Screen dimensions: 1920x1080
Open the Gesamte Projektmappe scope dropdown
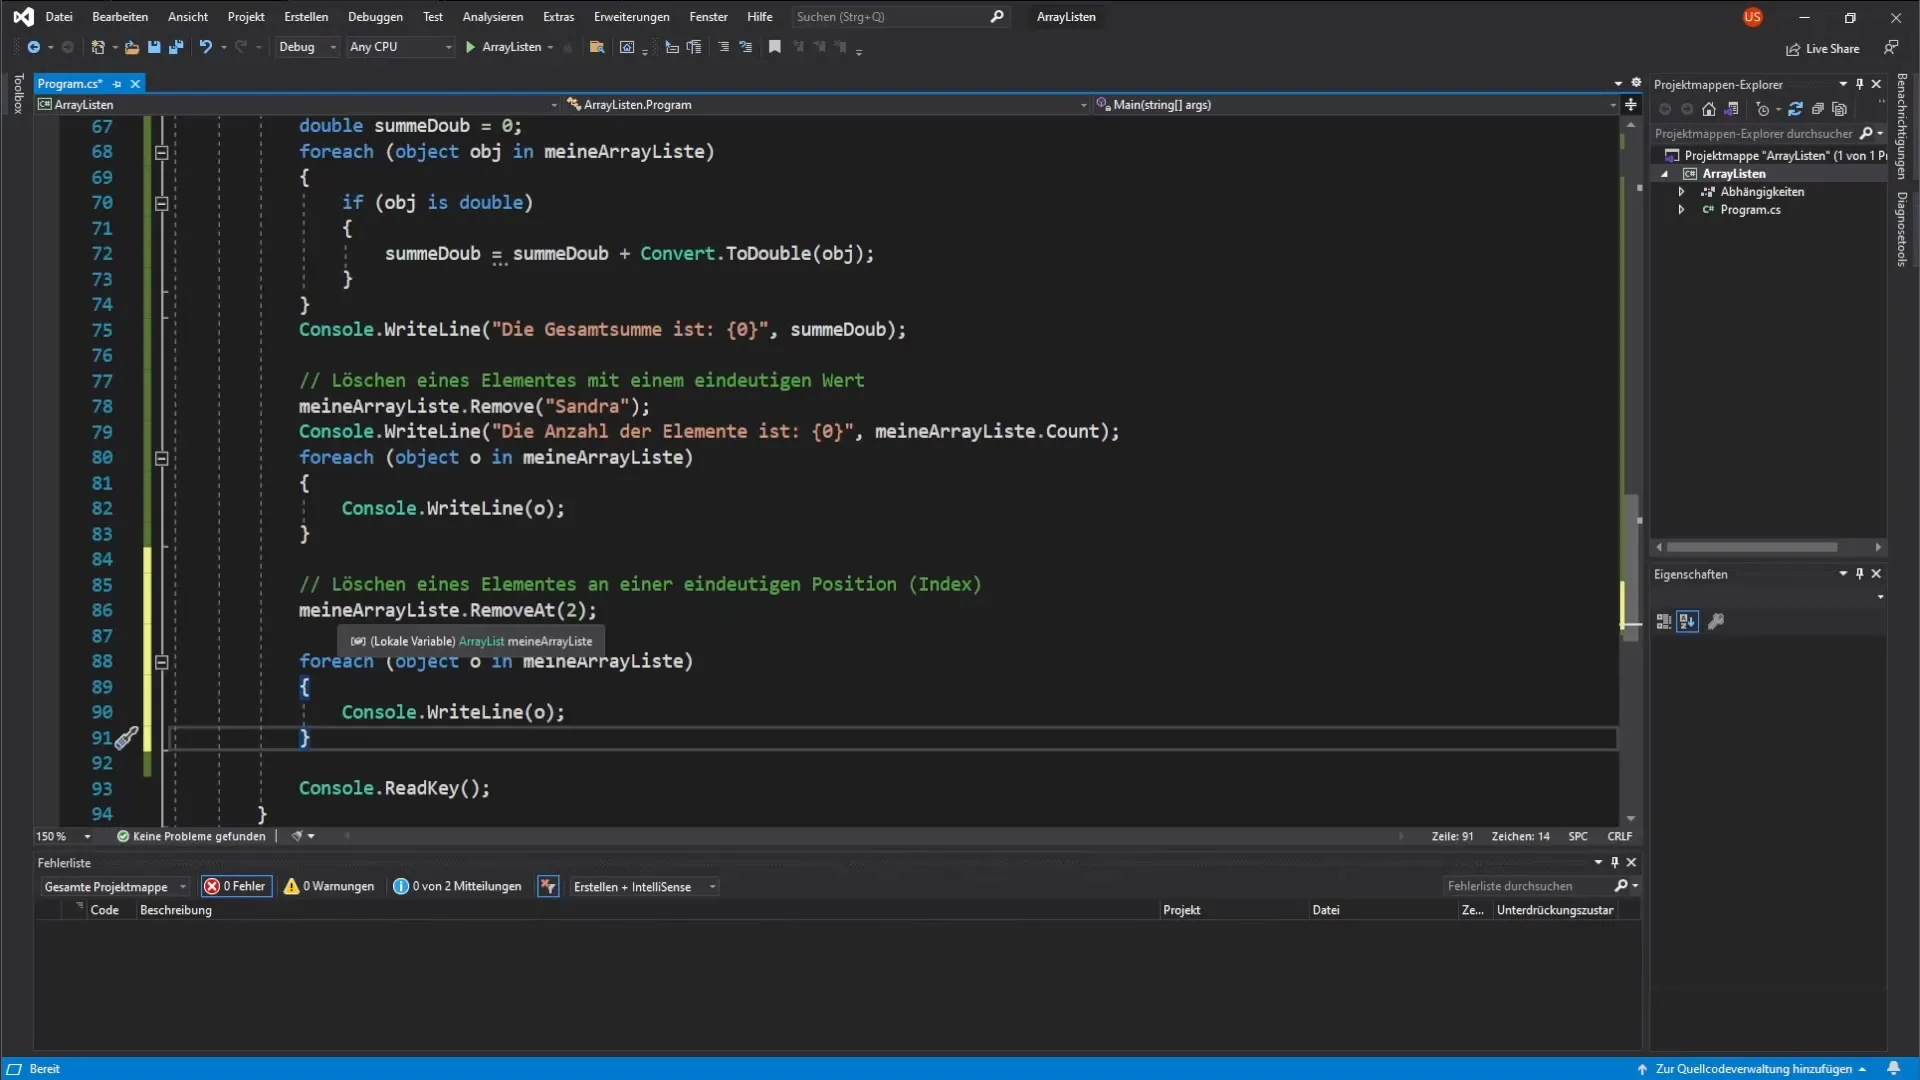pyautogui.click(x=115, y=887)
